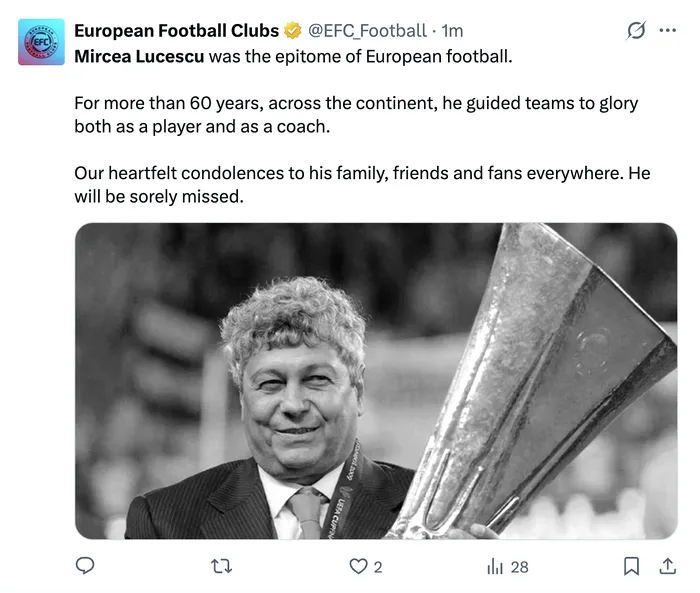Bookmark this post
This screenshot has width=700, height=593.
point(631,566)
